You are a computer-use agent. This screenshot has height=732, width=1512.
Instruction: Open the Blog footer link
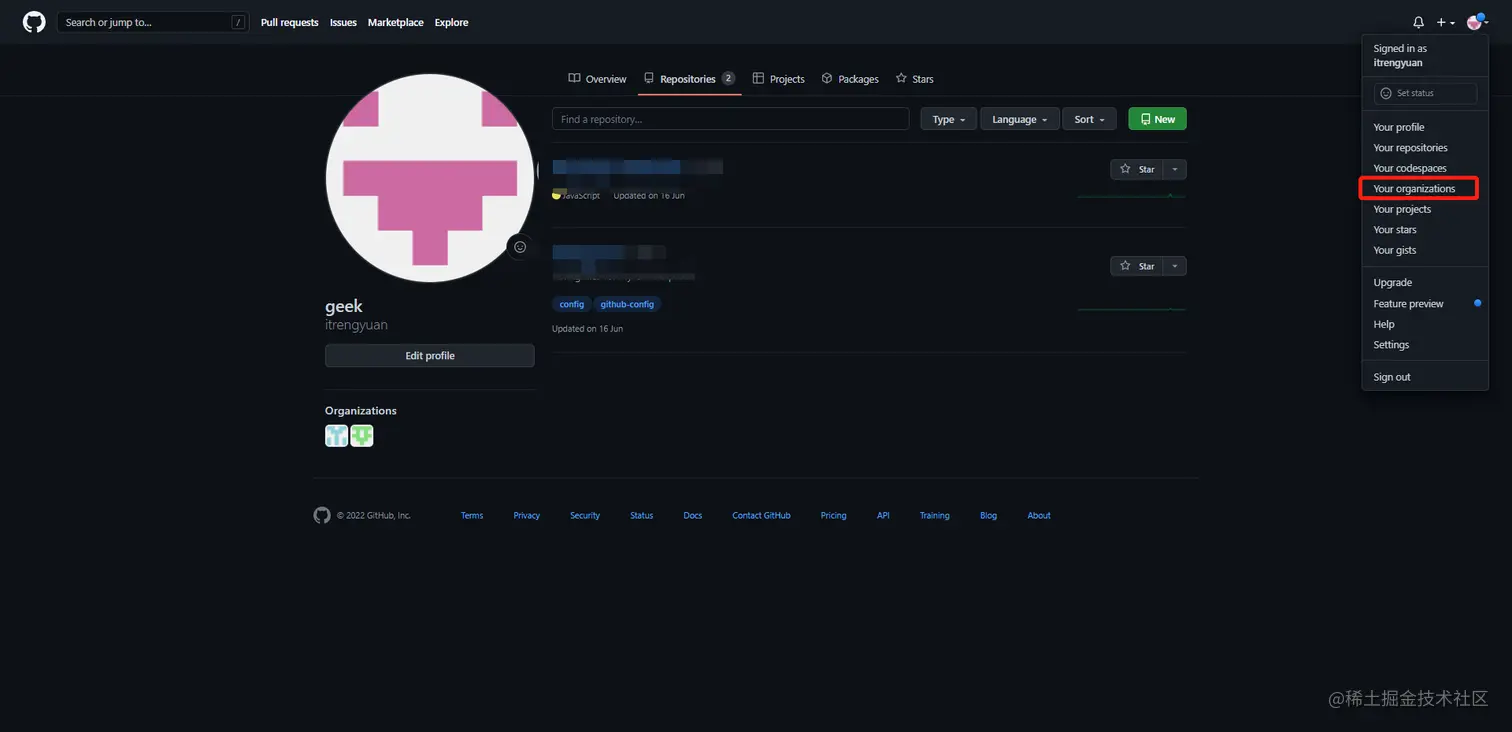pos(988,516)
